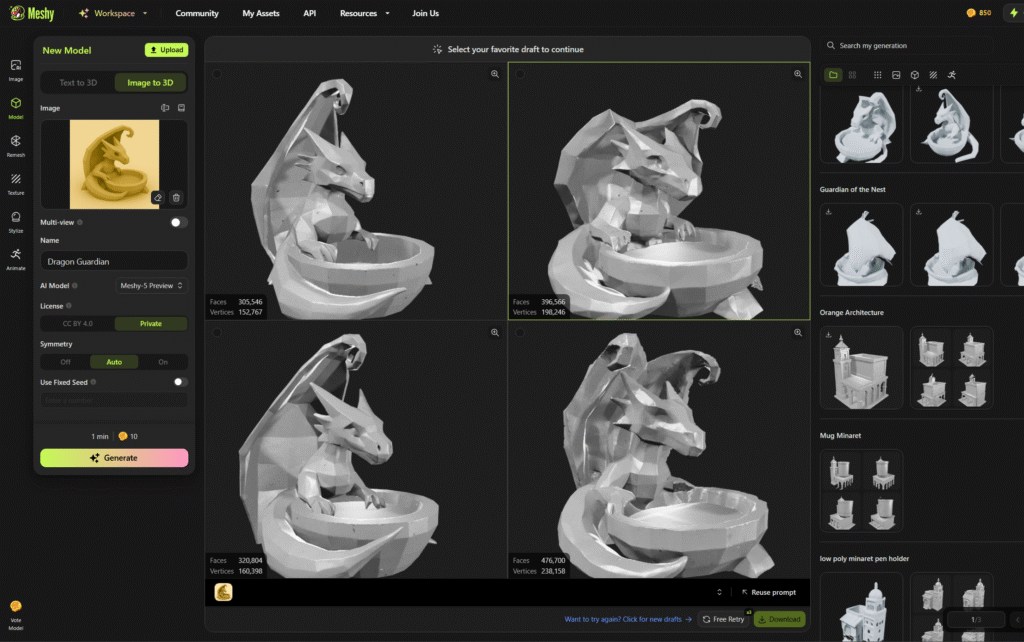Viewport: 1024px width, 642px height.
Task: Expand the Resources menu
Action: click(365, 14)
